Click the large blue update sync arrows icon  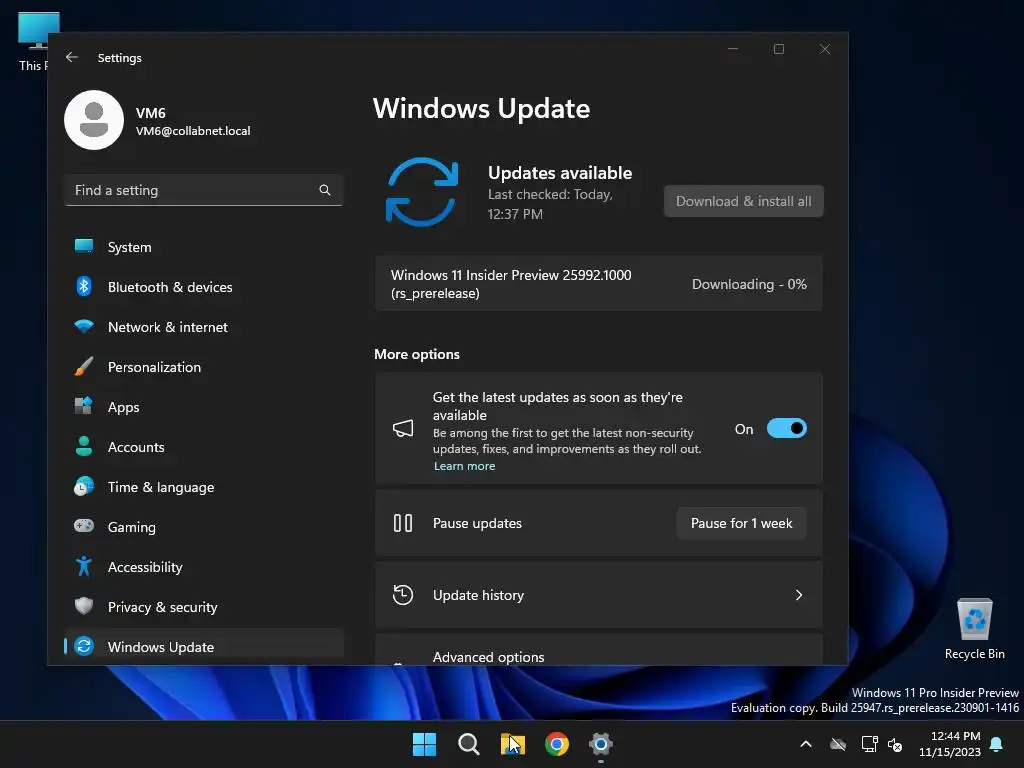point(422,192)
